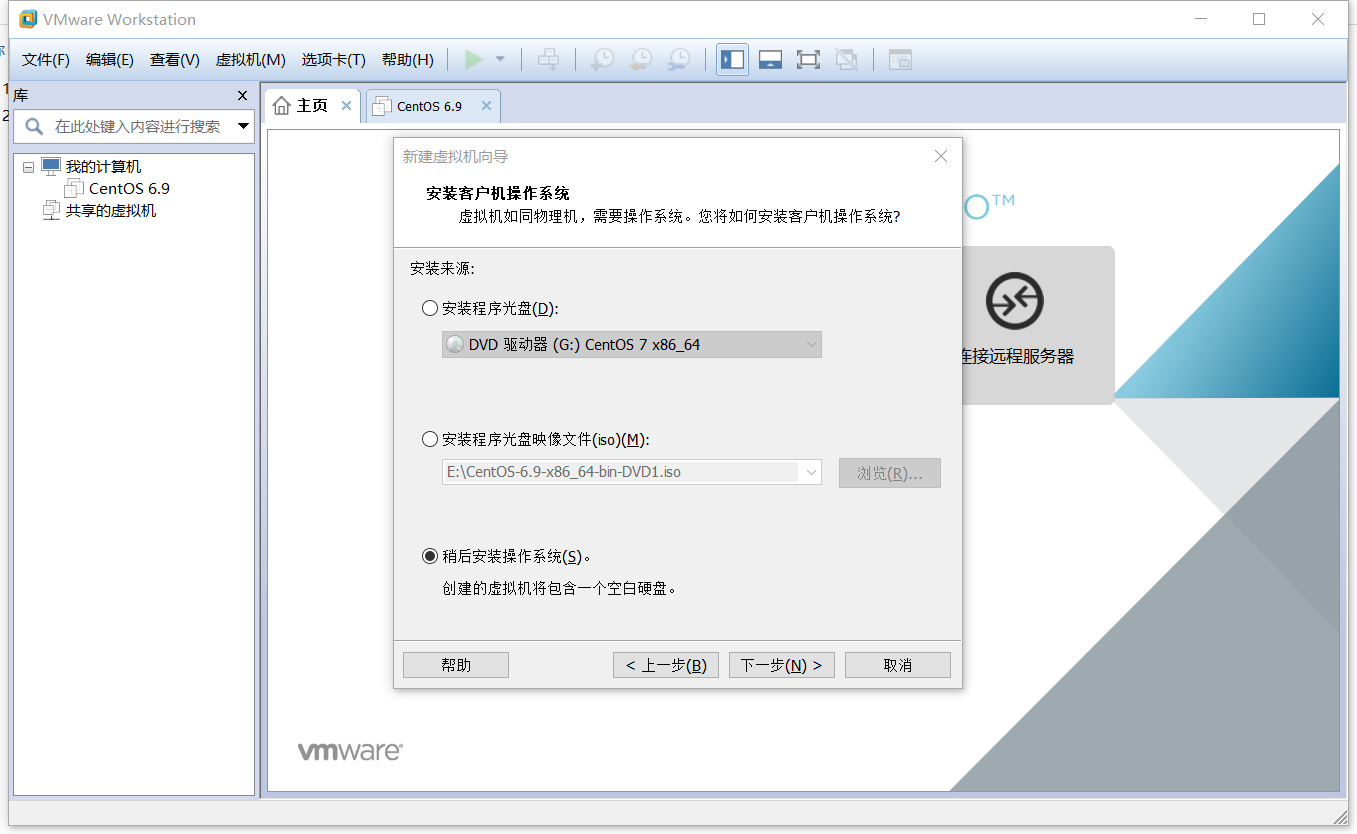Click the send Ctrl+Alt+Del toolbar icon

pos(548,60)
